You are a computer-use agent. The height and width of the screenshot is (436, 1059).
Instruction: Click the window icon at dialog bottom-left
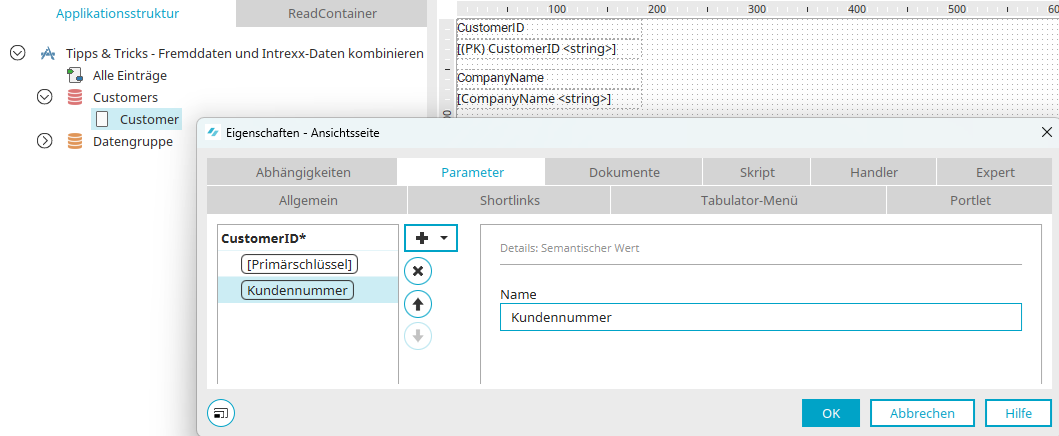221,412
